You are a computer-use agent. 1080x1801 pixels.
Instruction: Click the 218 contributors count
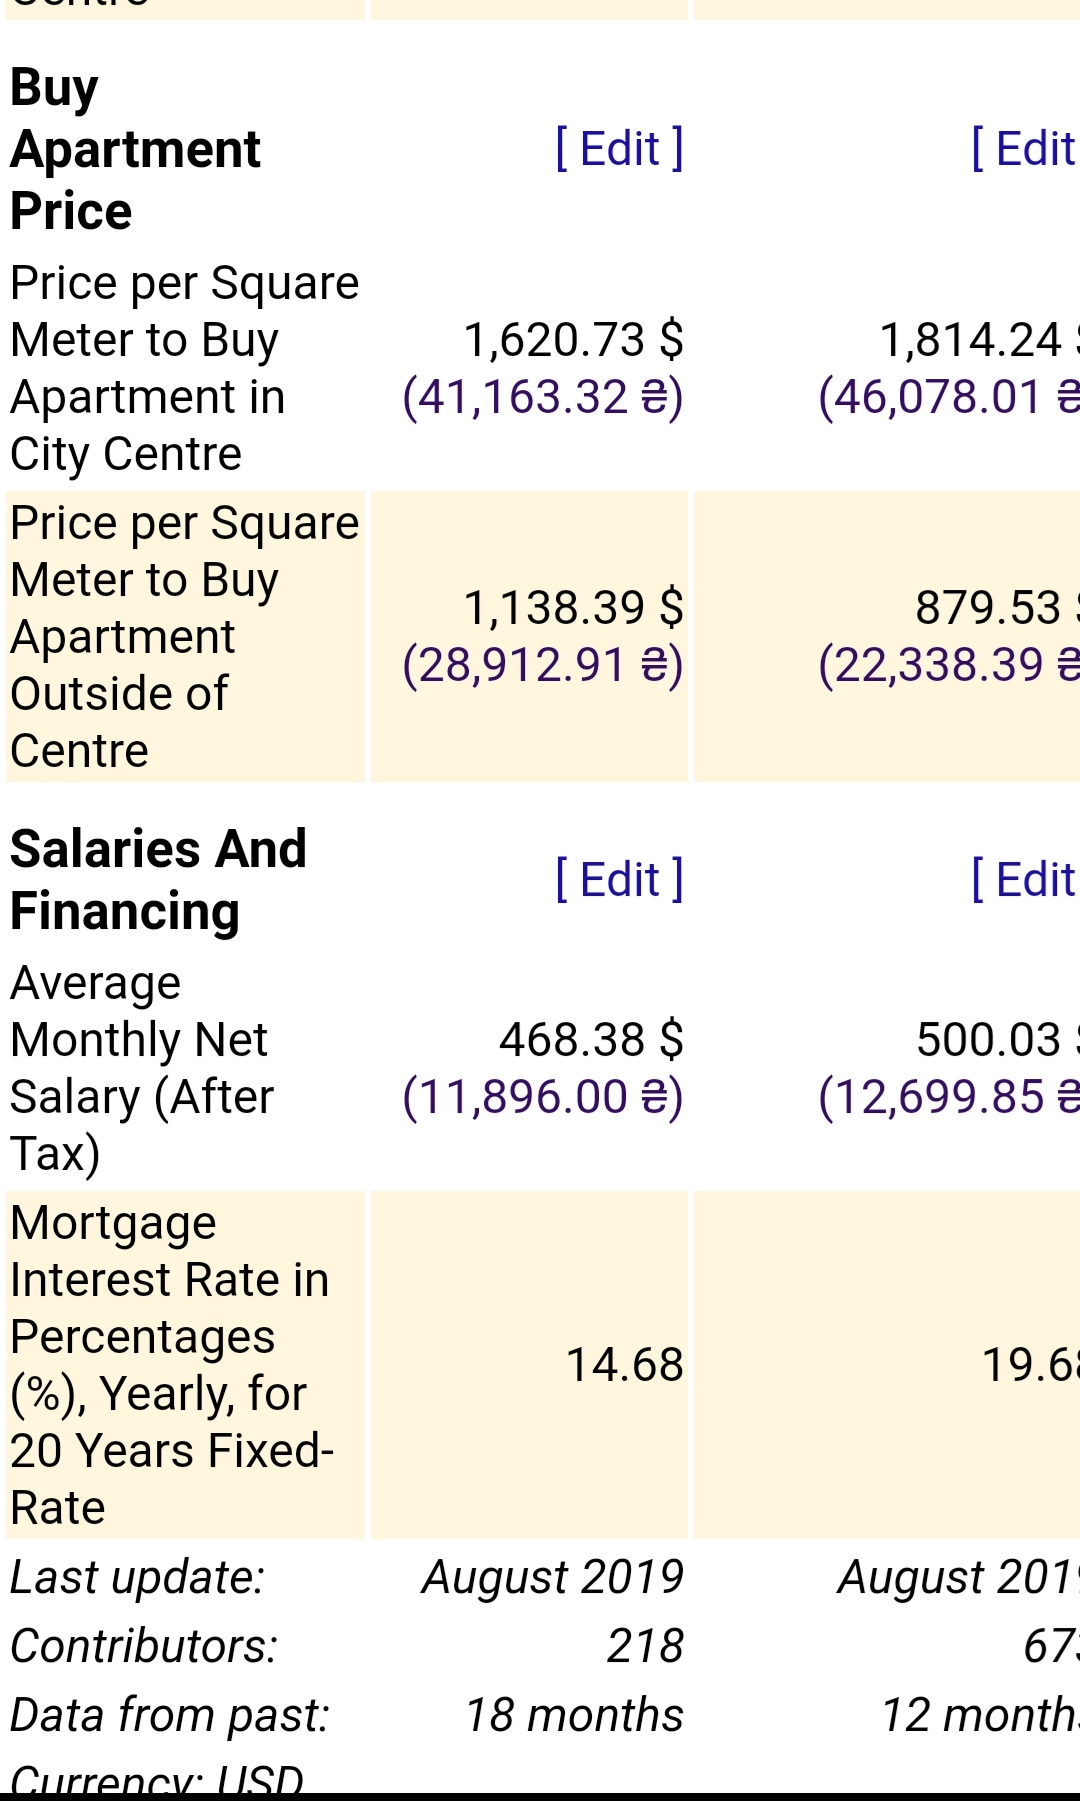point(645,1646)
